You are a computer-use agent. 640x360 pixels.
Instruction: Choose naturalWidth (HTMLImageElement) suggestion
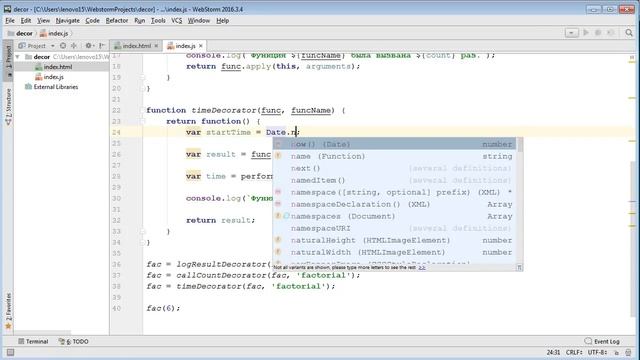pos(394,252)
